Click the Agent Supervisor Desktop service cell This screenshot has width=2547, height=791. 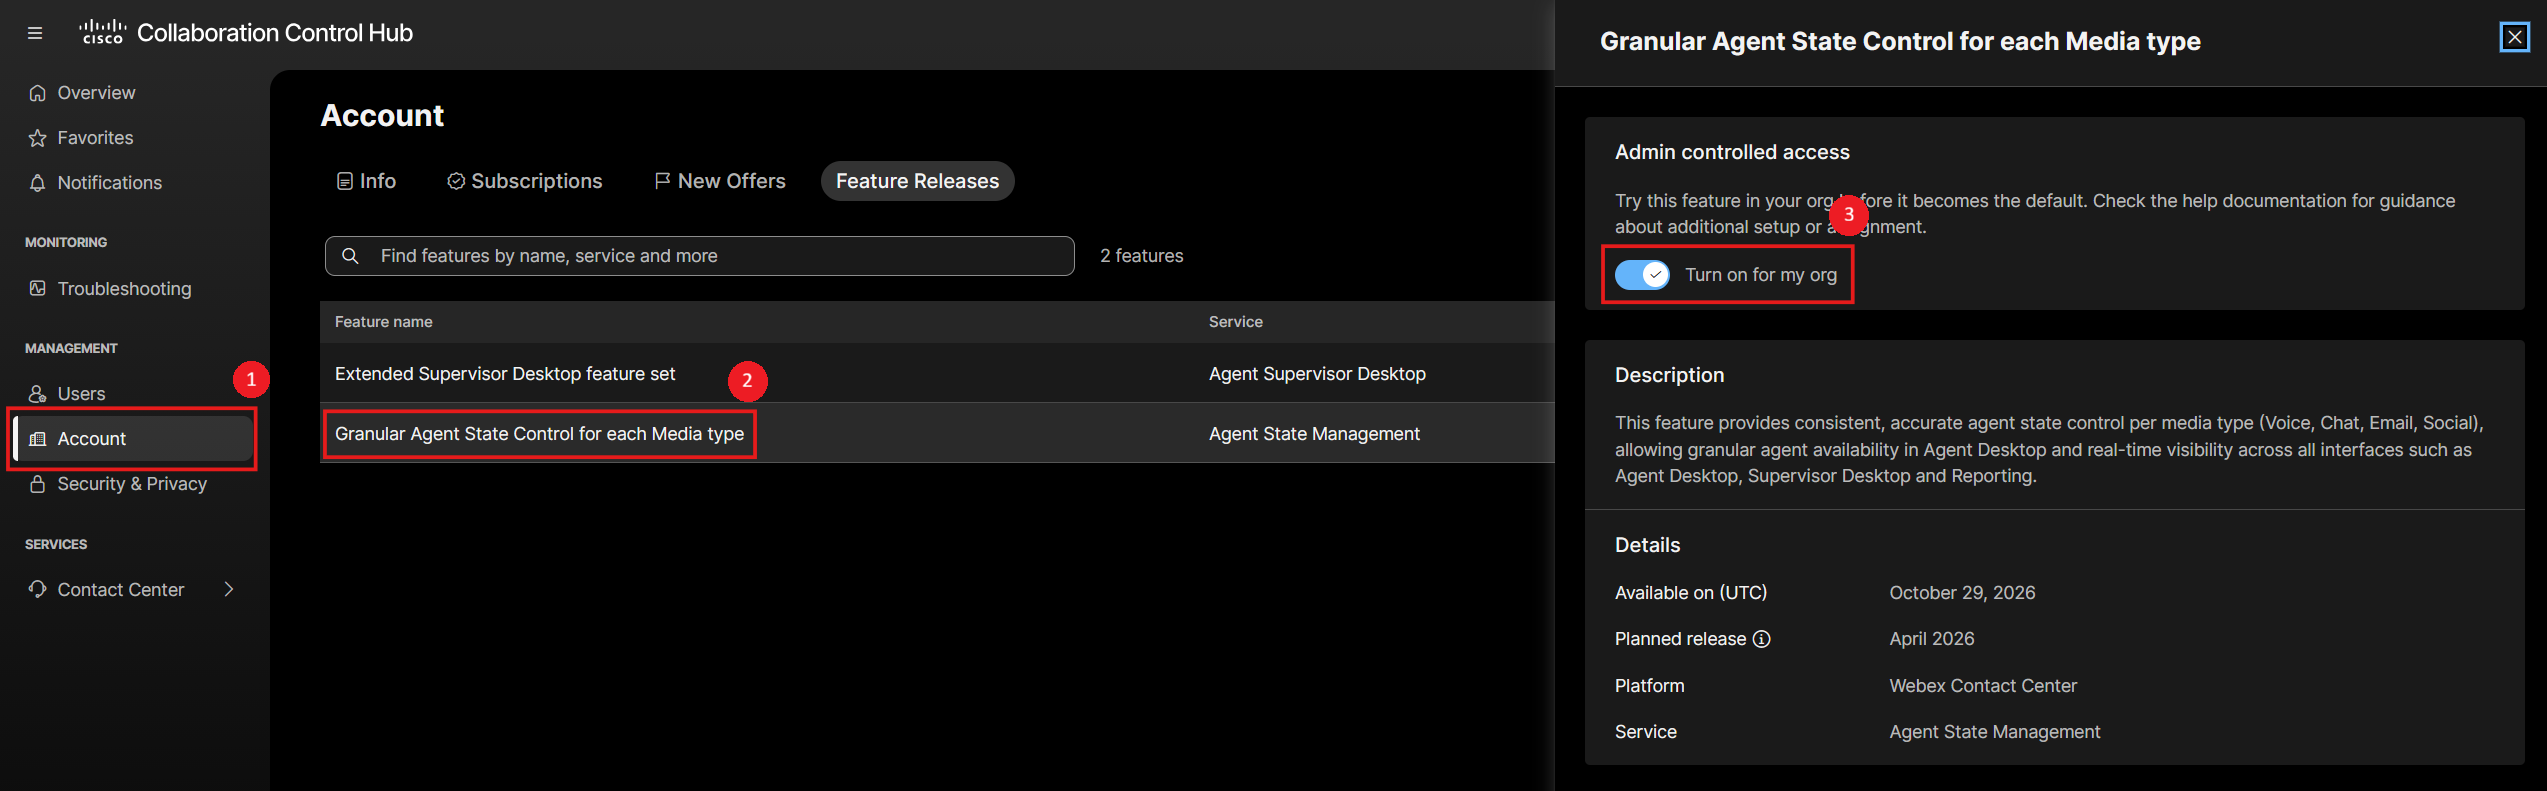(x=1317, y=374)
